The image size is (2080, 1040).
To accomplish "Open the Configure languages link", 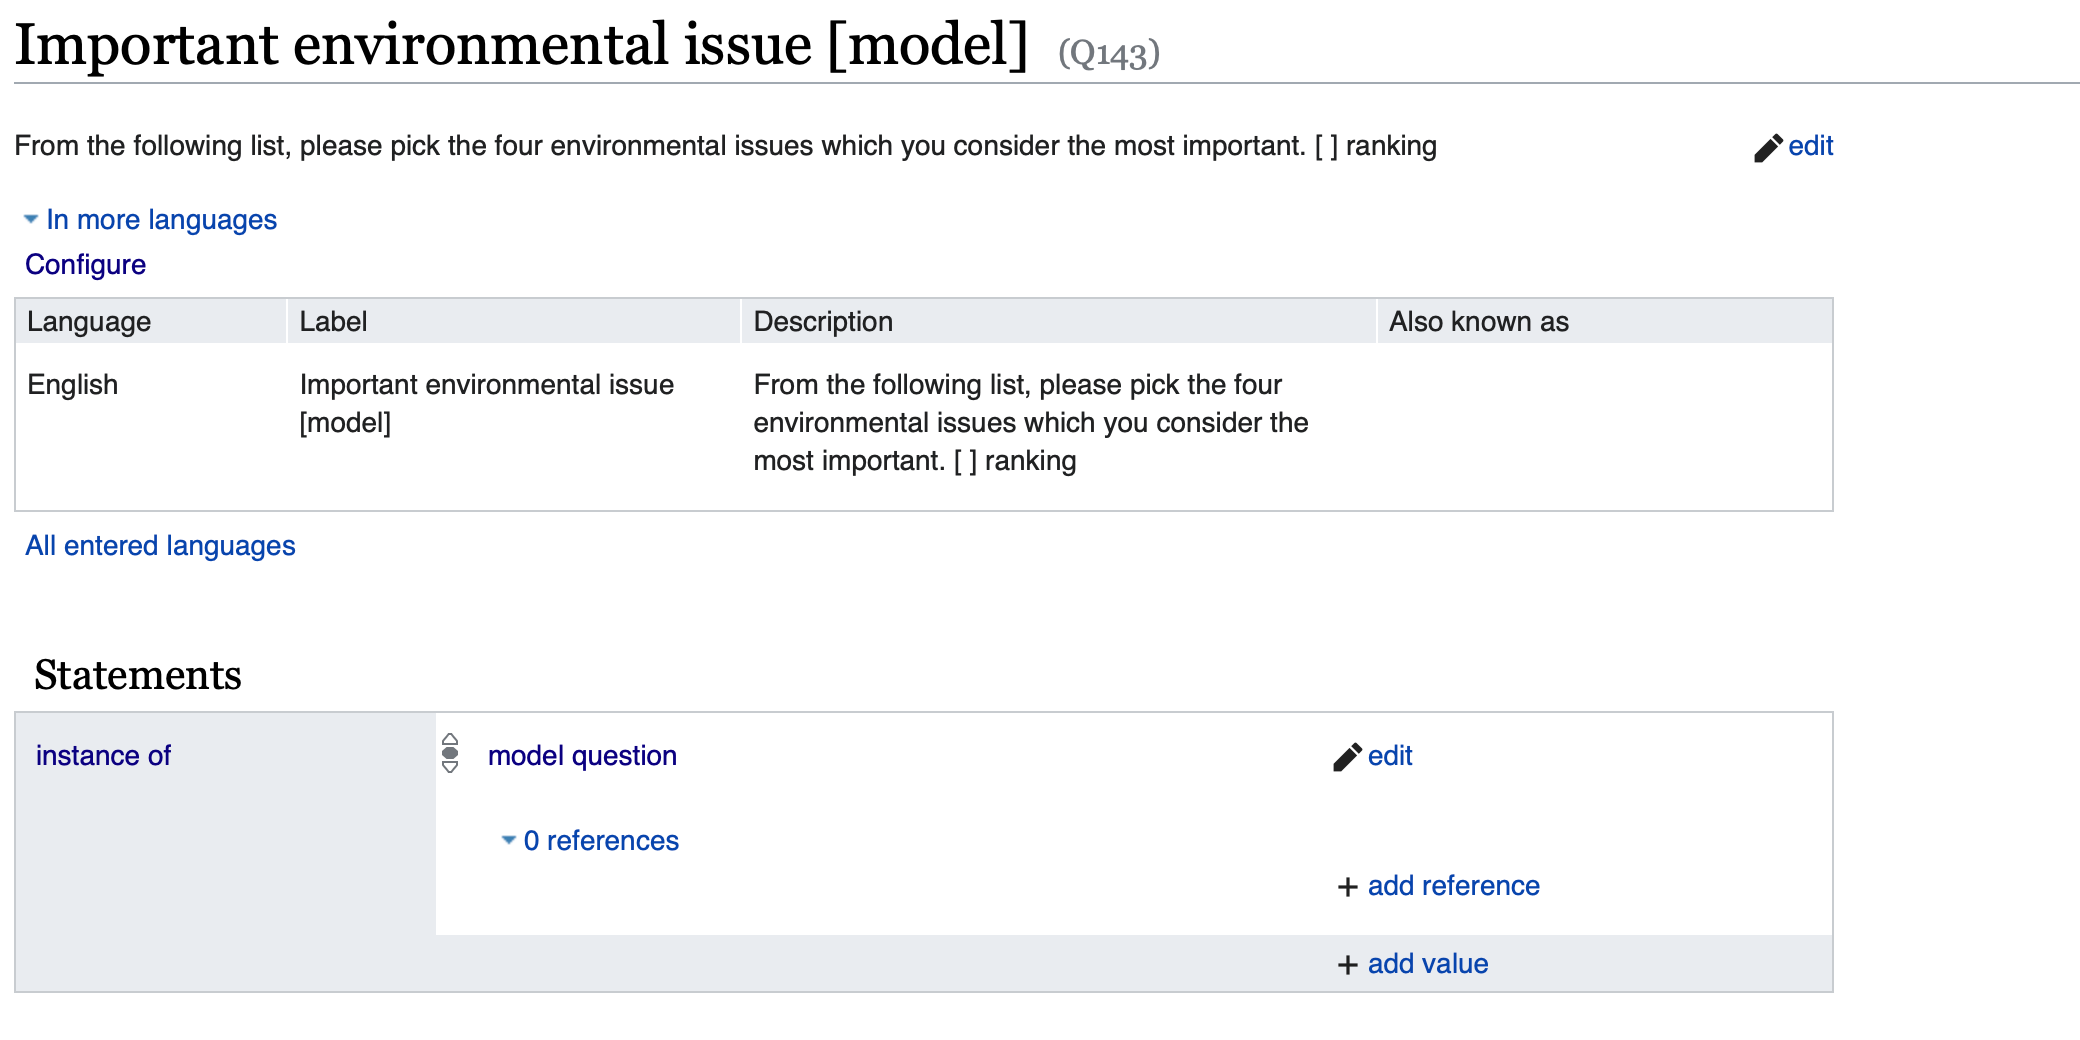I will pos(86,265).
